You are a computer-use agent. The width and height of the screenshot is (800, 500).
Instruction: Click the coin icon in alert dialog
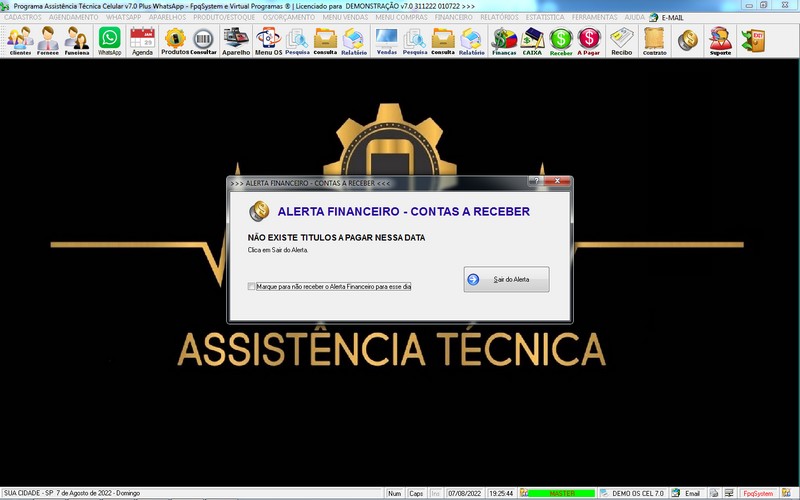tap(259, 211)
